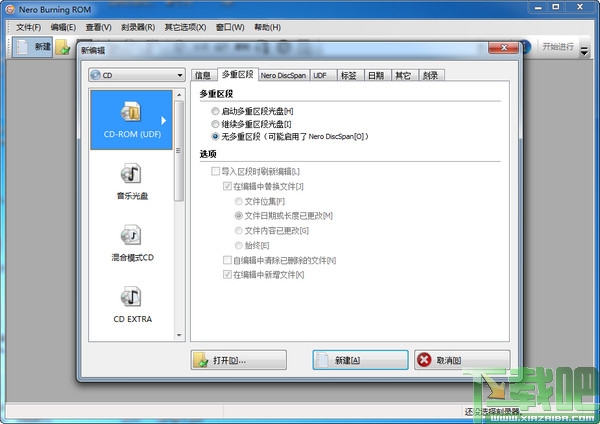600x424 pixels.
Task: Choose 文件内容已更改 radio option
Action: click(239, 230)
